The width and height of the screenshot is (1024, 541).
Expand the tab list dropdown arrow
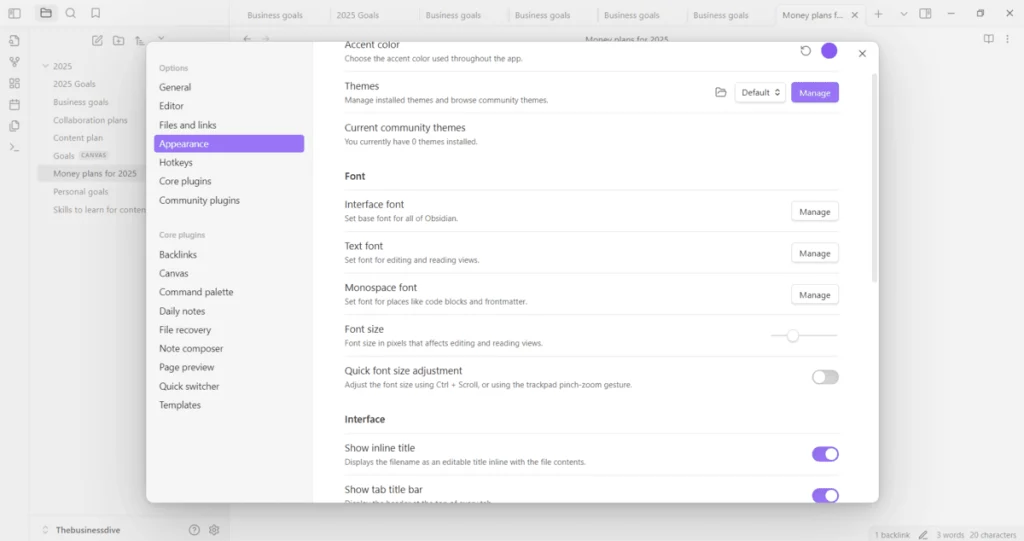pos(903,14)
